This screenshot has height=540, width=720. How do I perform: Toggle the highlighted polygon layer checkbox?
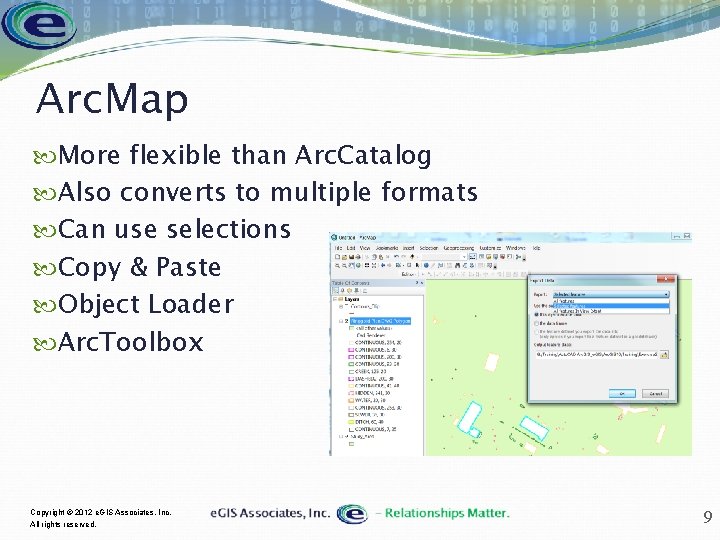(x=347, y=321)
